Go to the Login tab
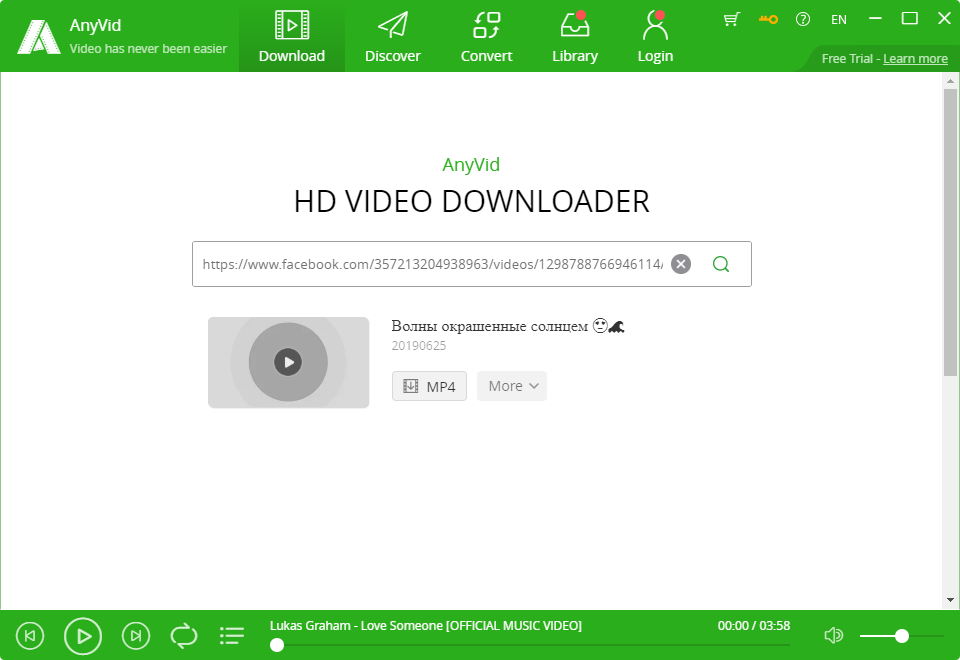 pos(655,36)
